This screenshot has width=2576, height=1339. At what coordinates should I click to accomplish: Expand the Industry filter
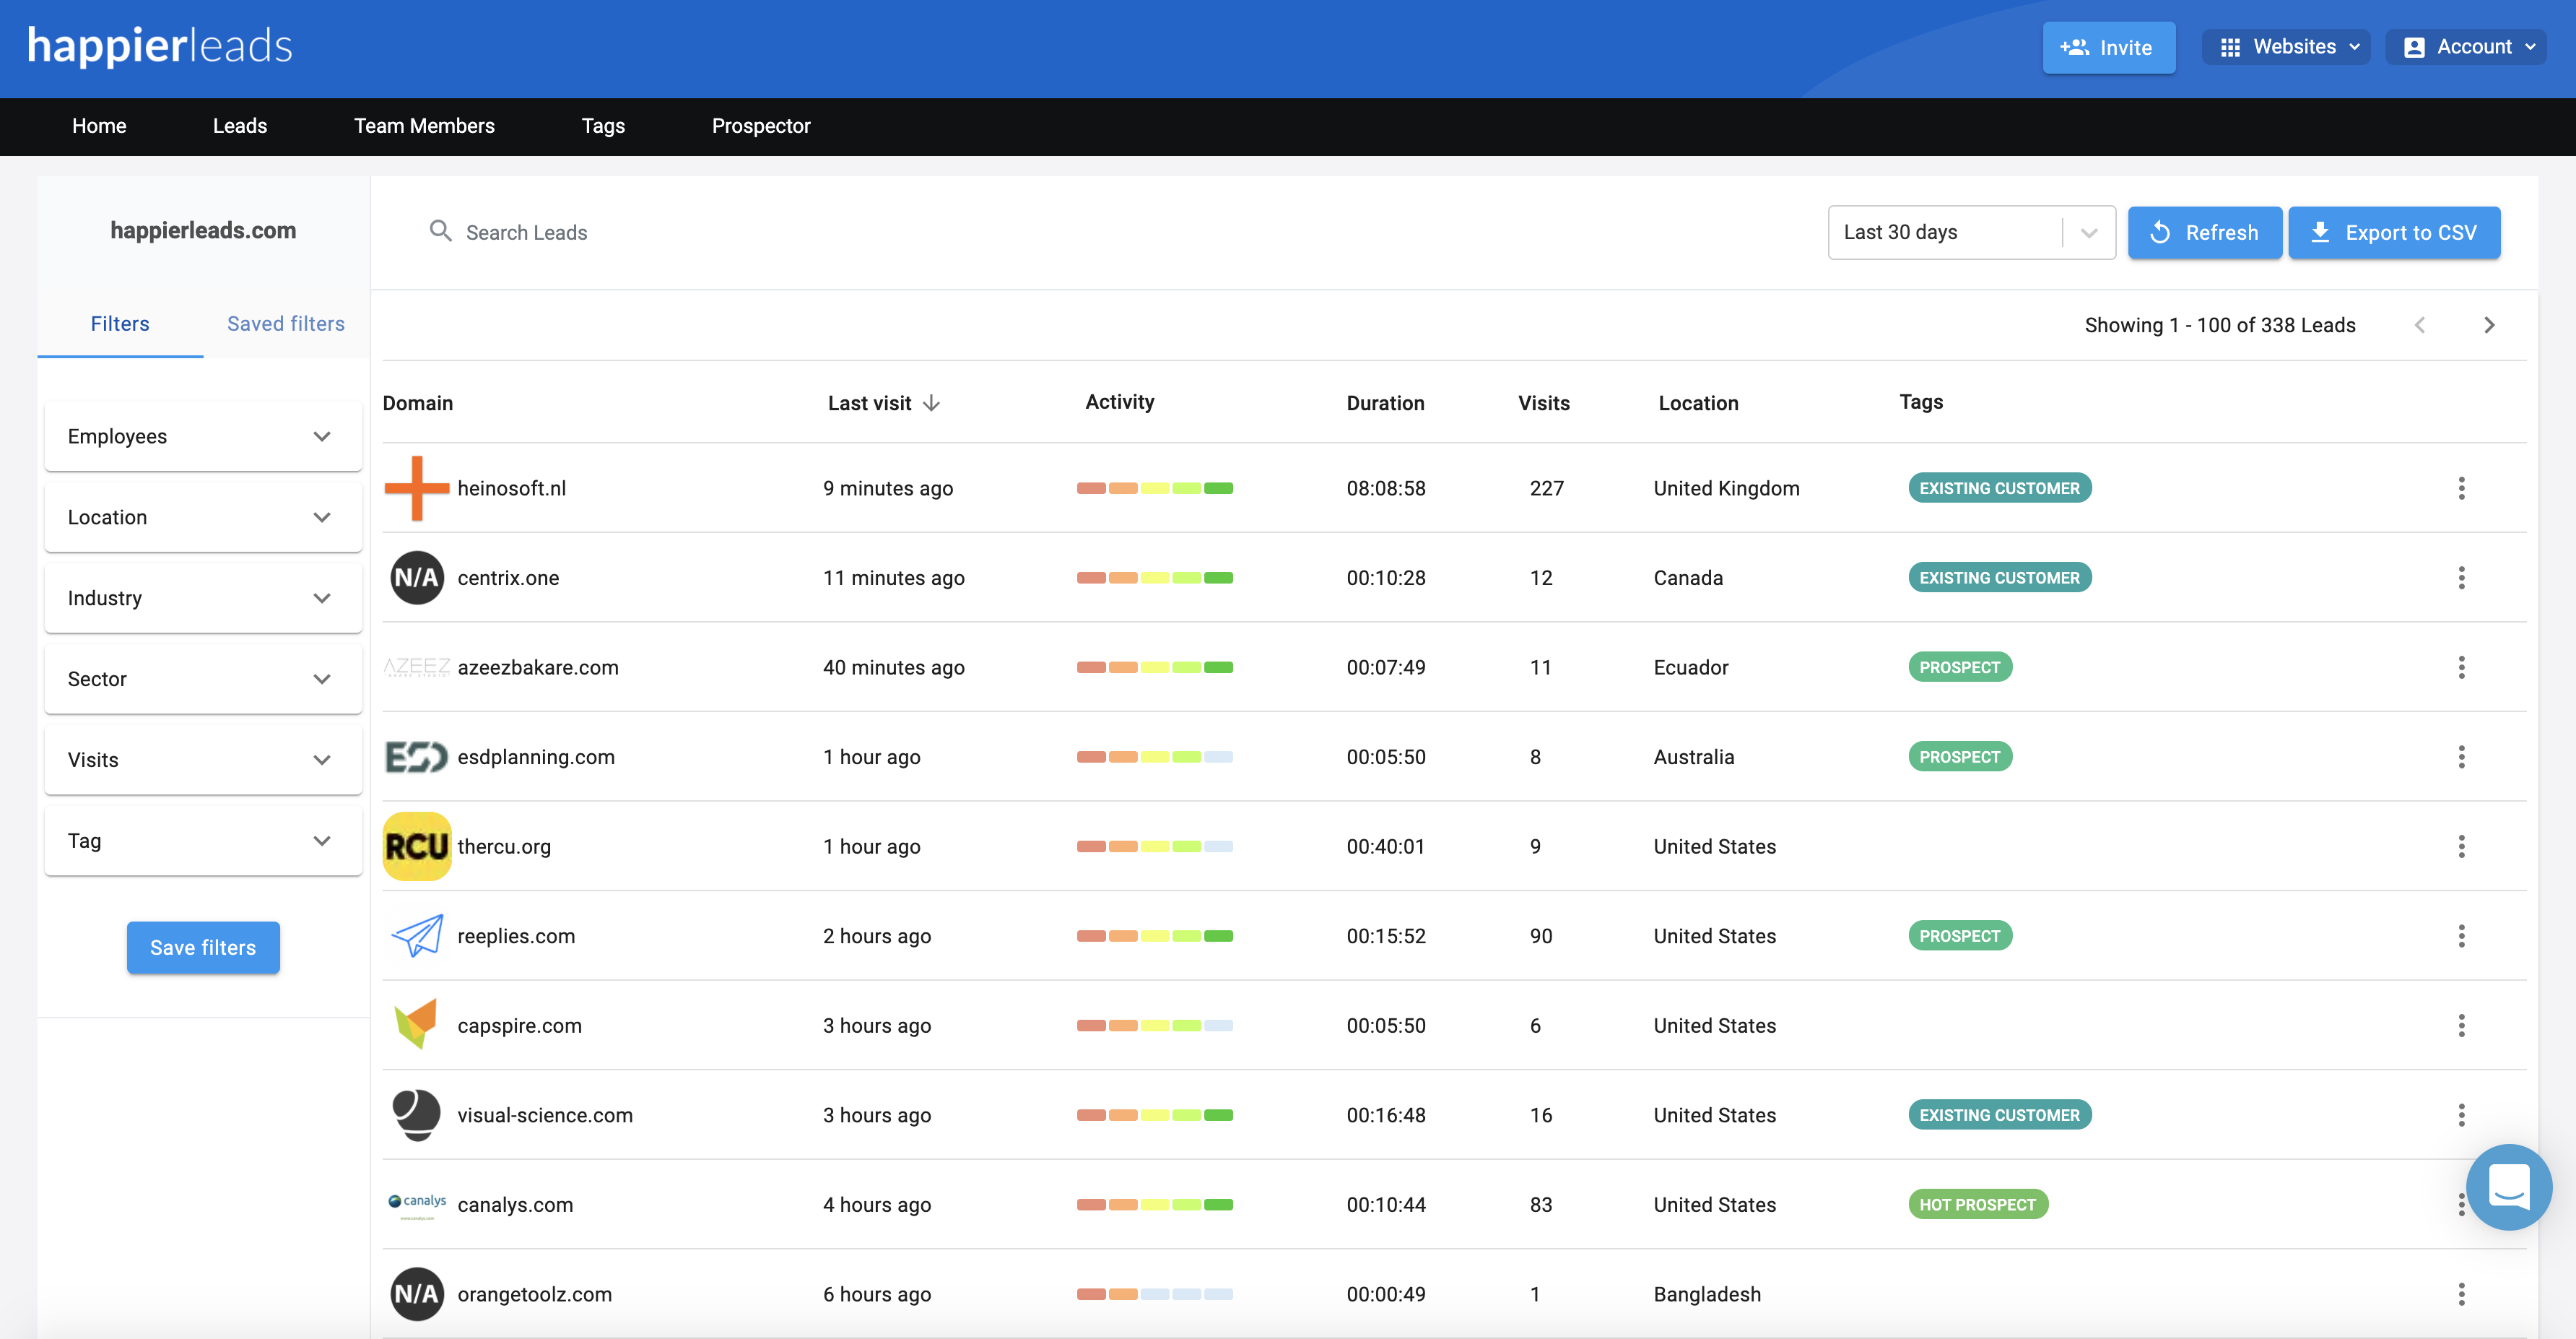click(203, 598)
